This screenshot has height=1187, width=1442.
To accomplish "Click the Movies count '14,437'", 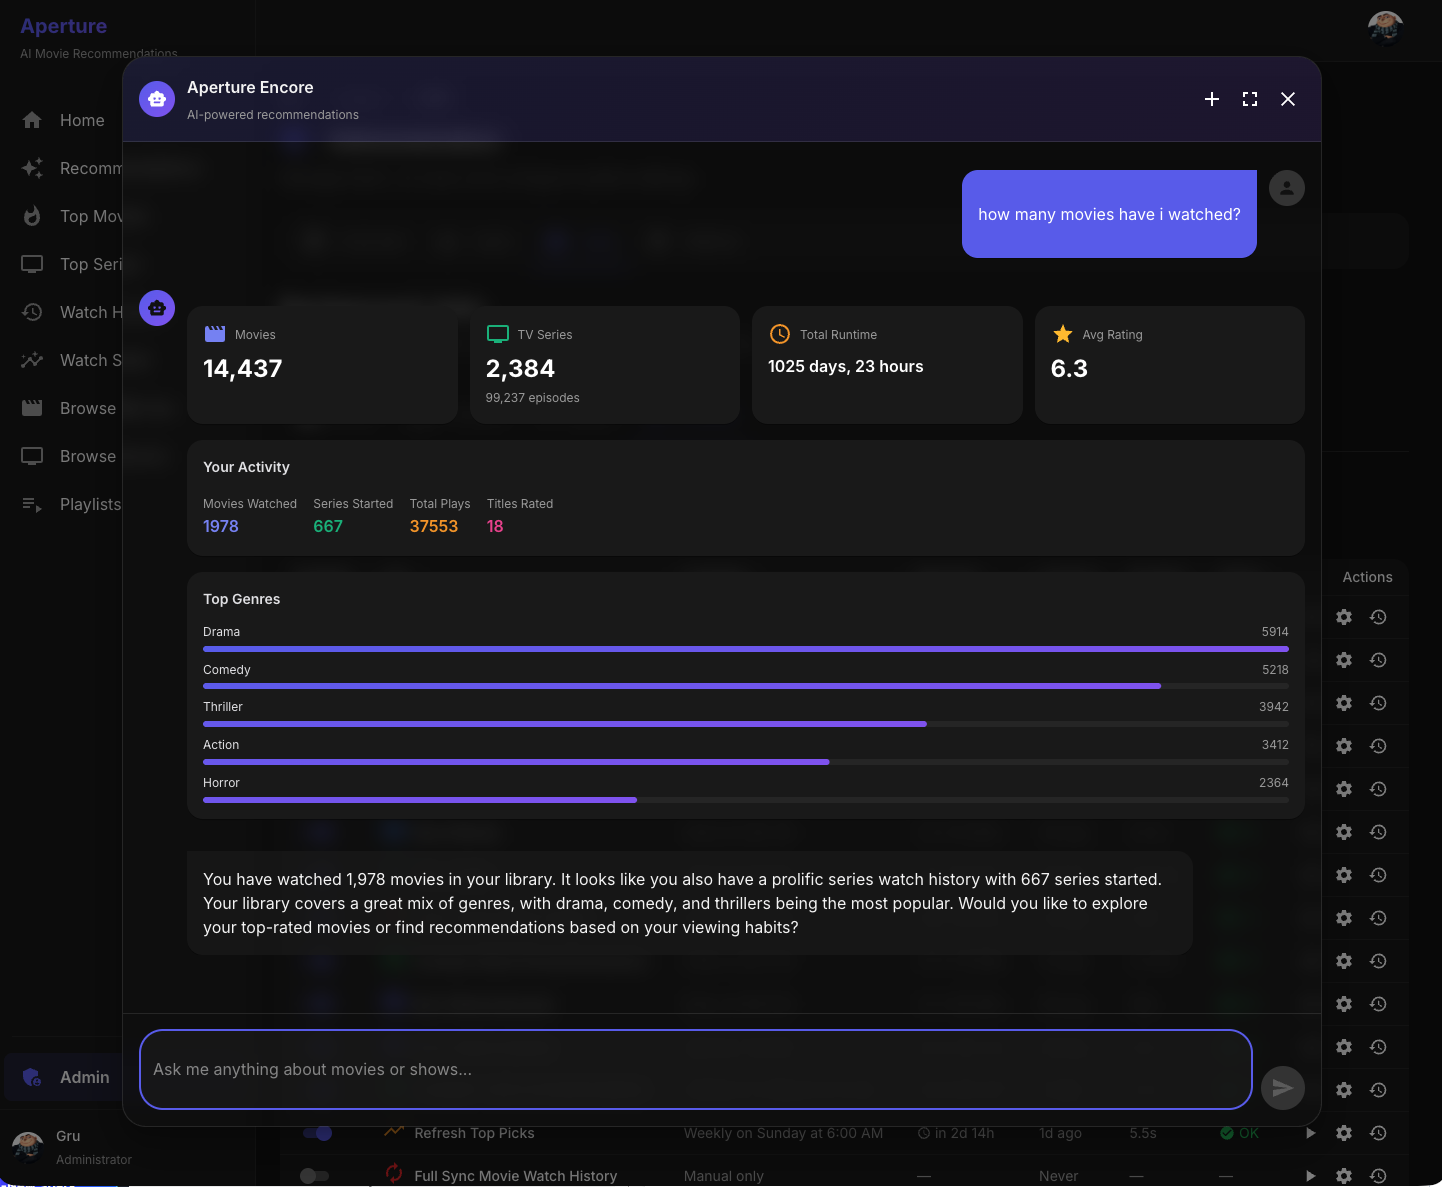I will click(243, 369).
